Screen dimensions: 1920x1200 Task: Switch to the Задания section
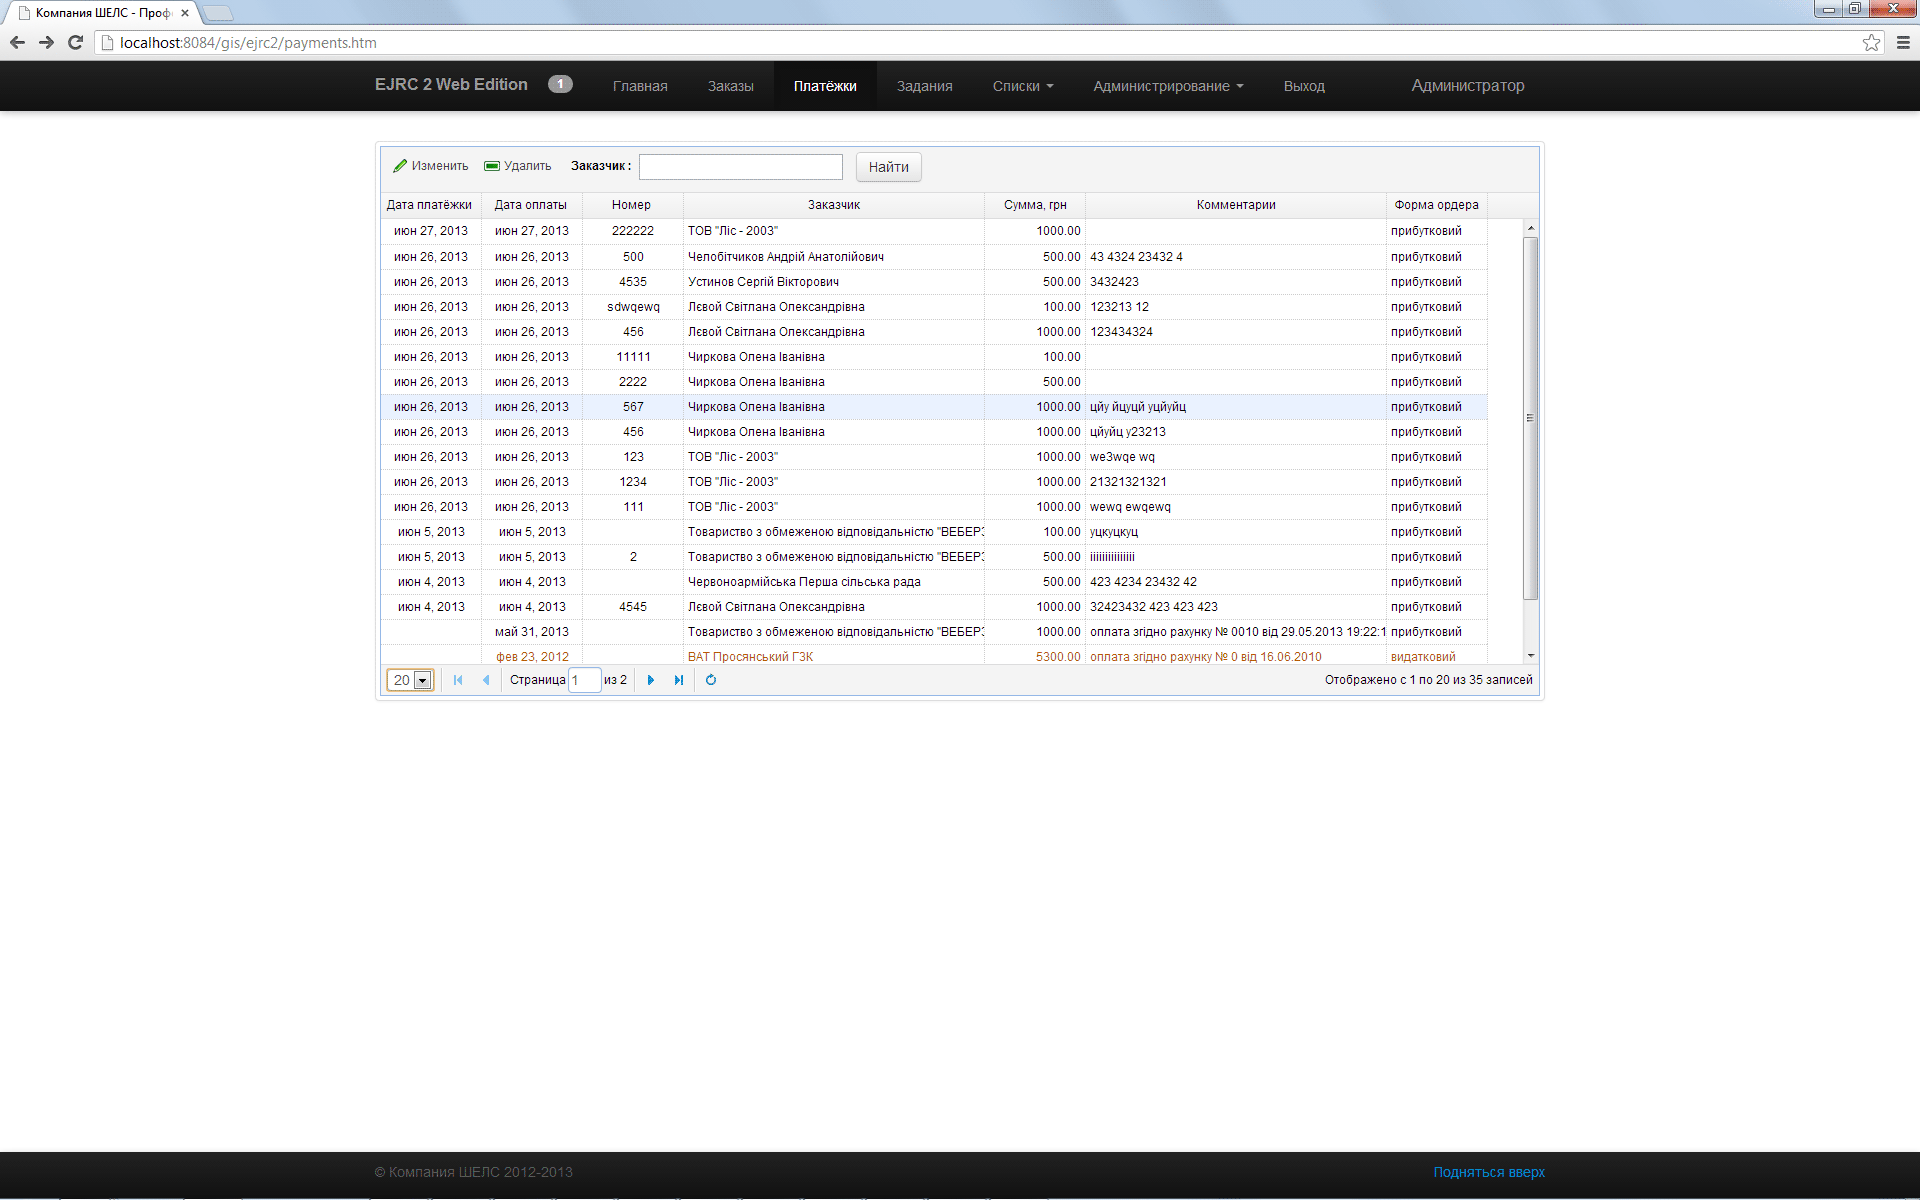[x=924, y=86]
